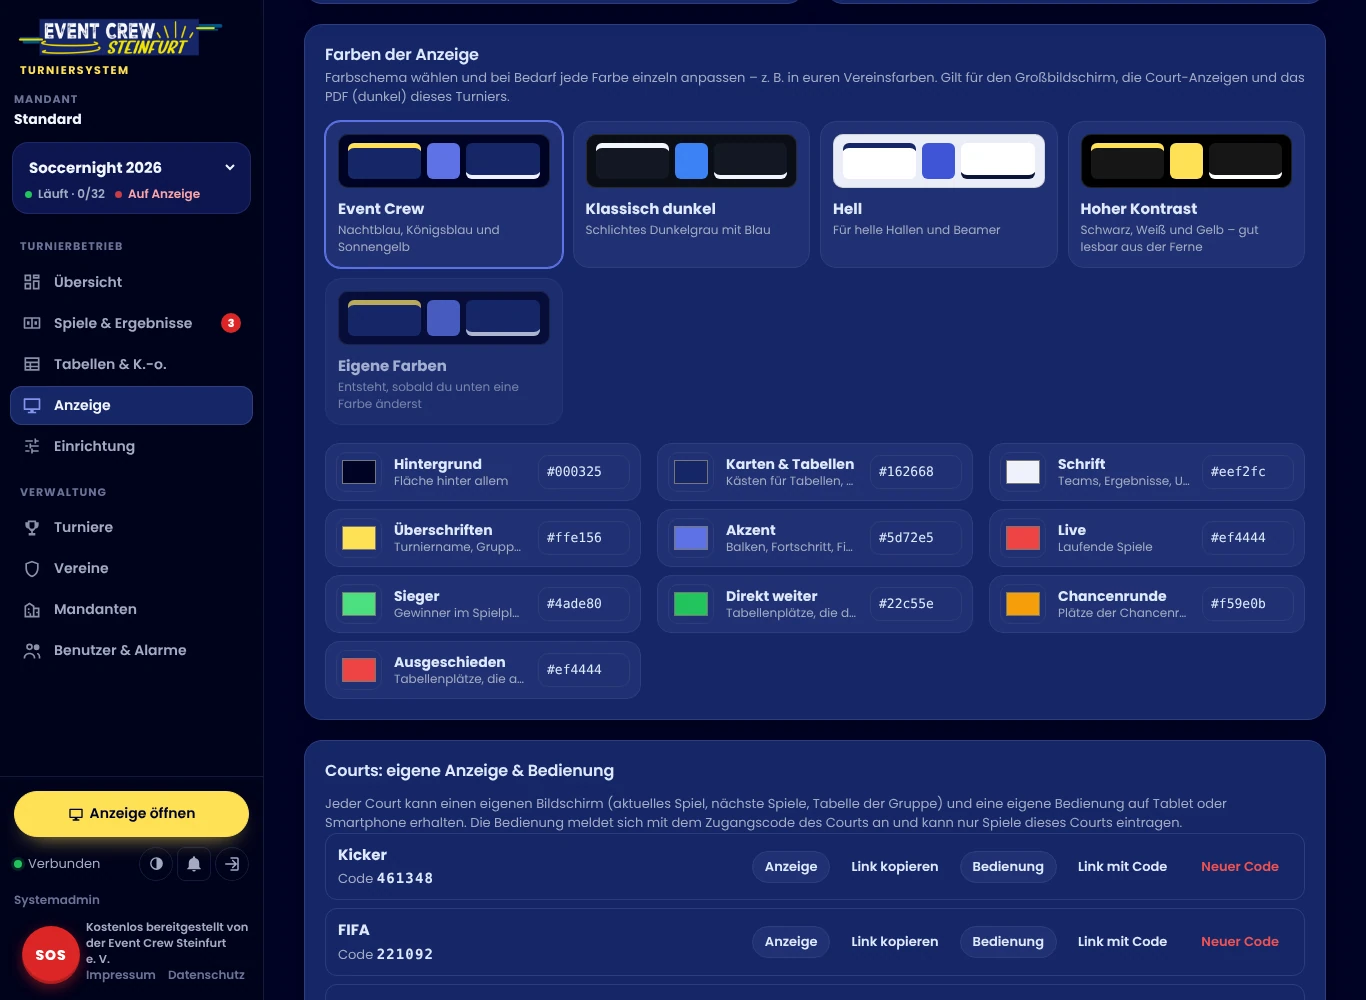Focus the Ausgeschieden hex color field
The height and width of the screenshot is (1000, 1366).
(583, 670)
